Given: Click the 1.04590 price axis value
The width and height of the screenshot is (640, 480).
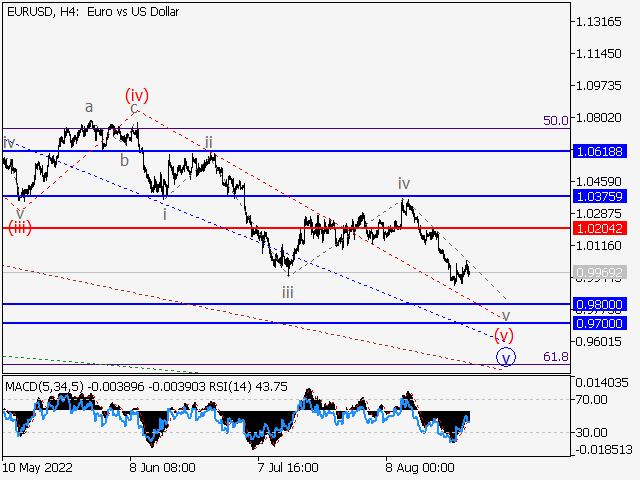Looking at the screenshot, I should pyautogui.click(x=598, y=182).
